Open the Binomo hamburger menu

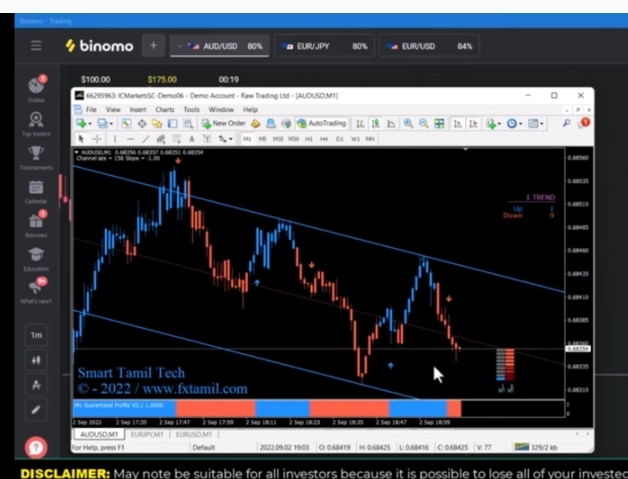click(x=36, y=45)
